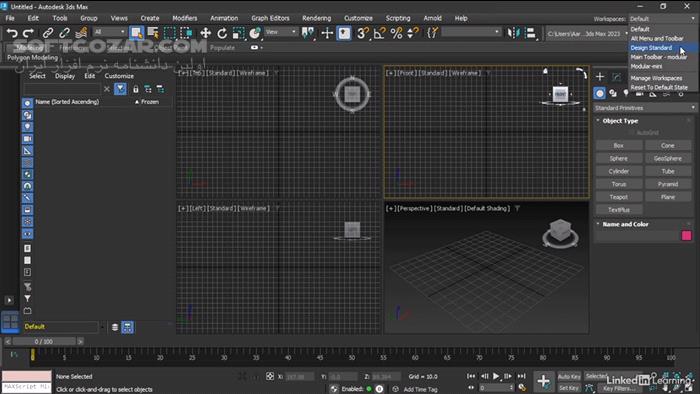Pick the object color swatch
This screenshot has width=700, height=394.
click(x=687, y=236)
